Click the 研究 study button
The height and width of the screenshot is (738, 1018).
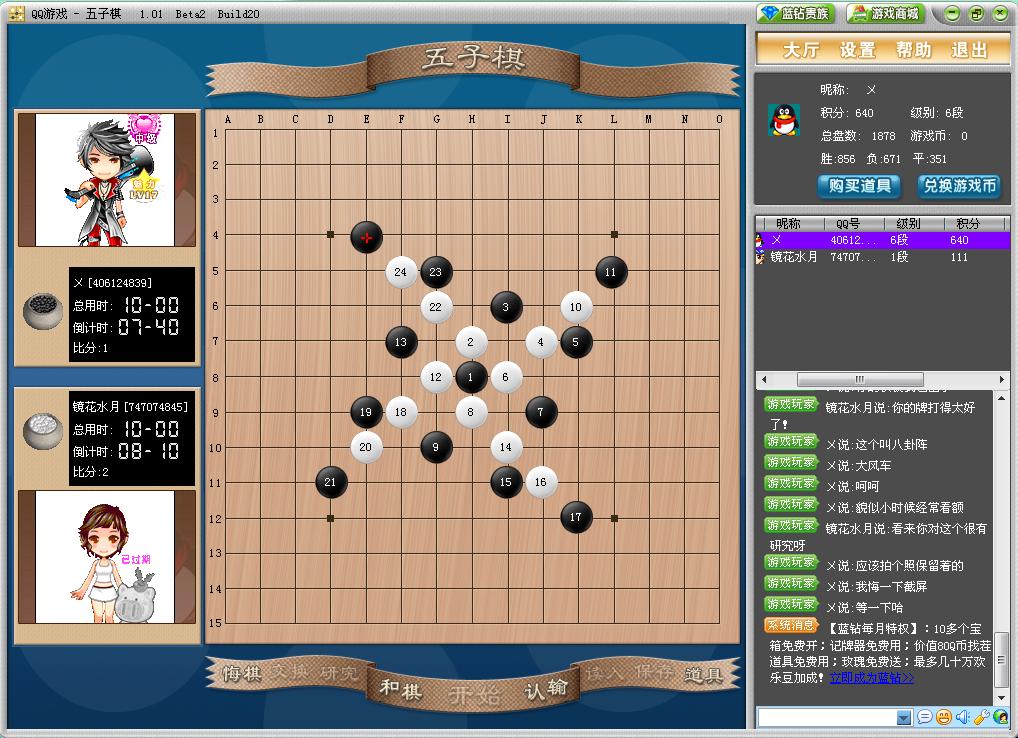[x=338, y=673]
